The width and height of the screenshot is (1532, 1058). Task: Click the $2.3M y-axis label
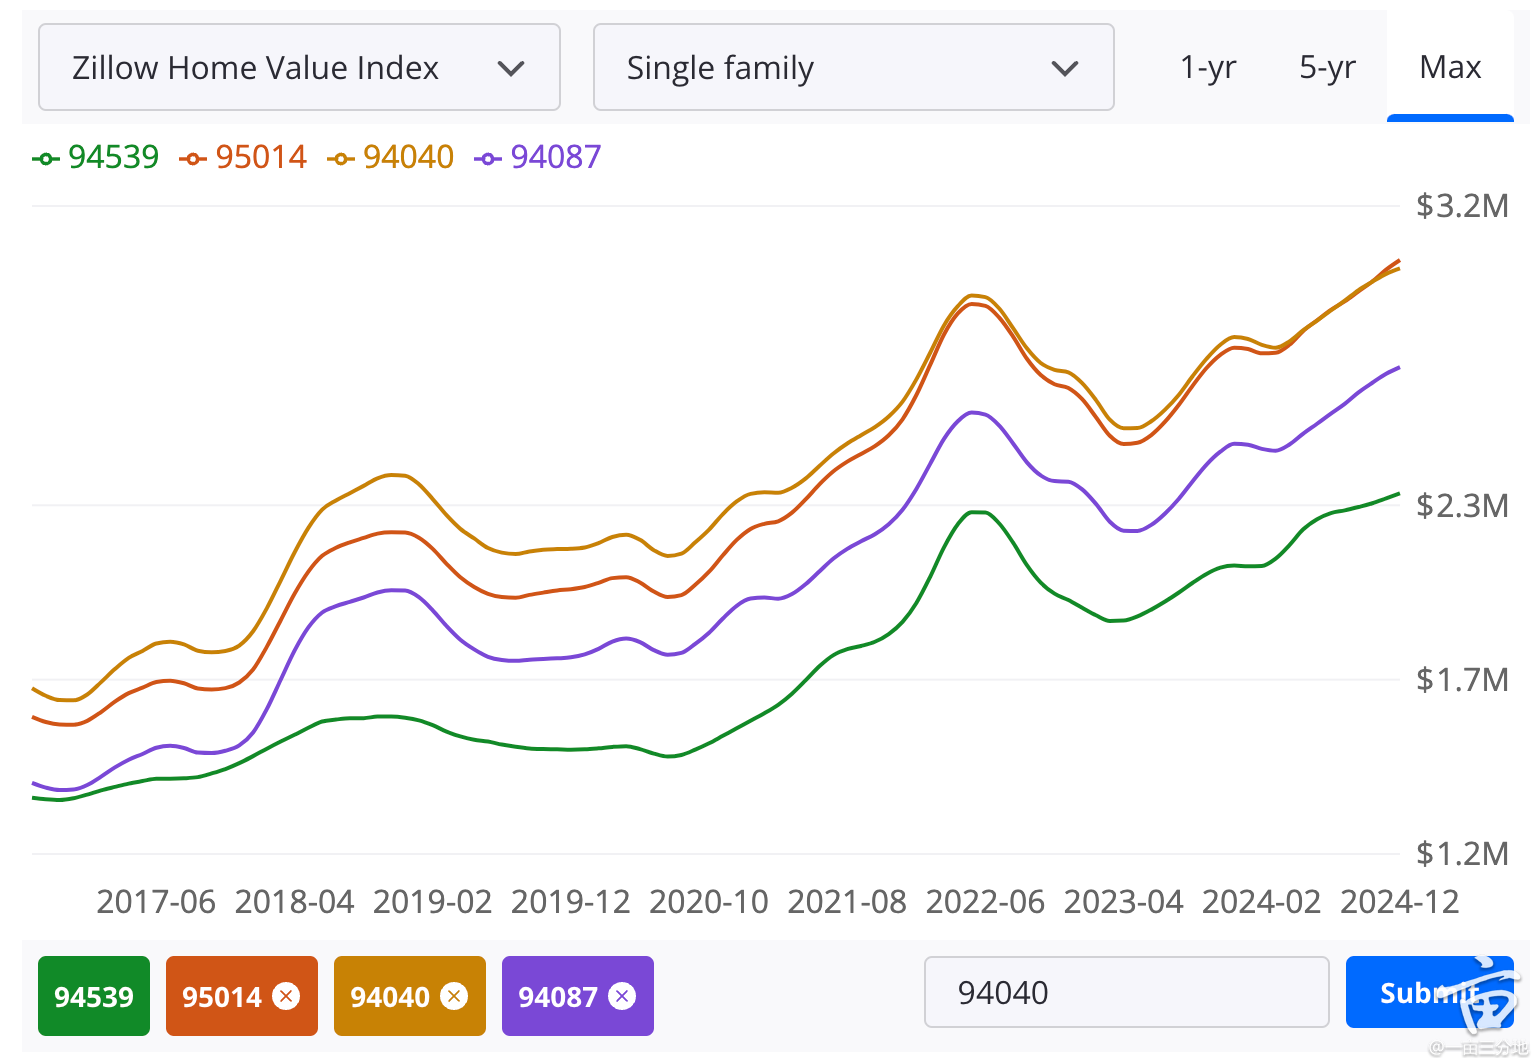(x=1462, y=506)
